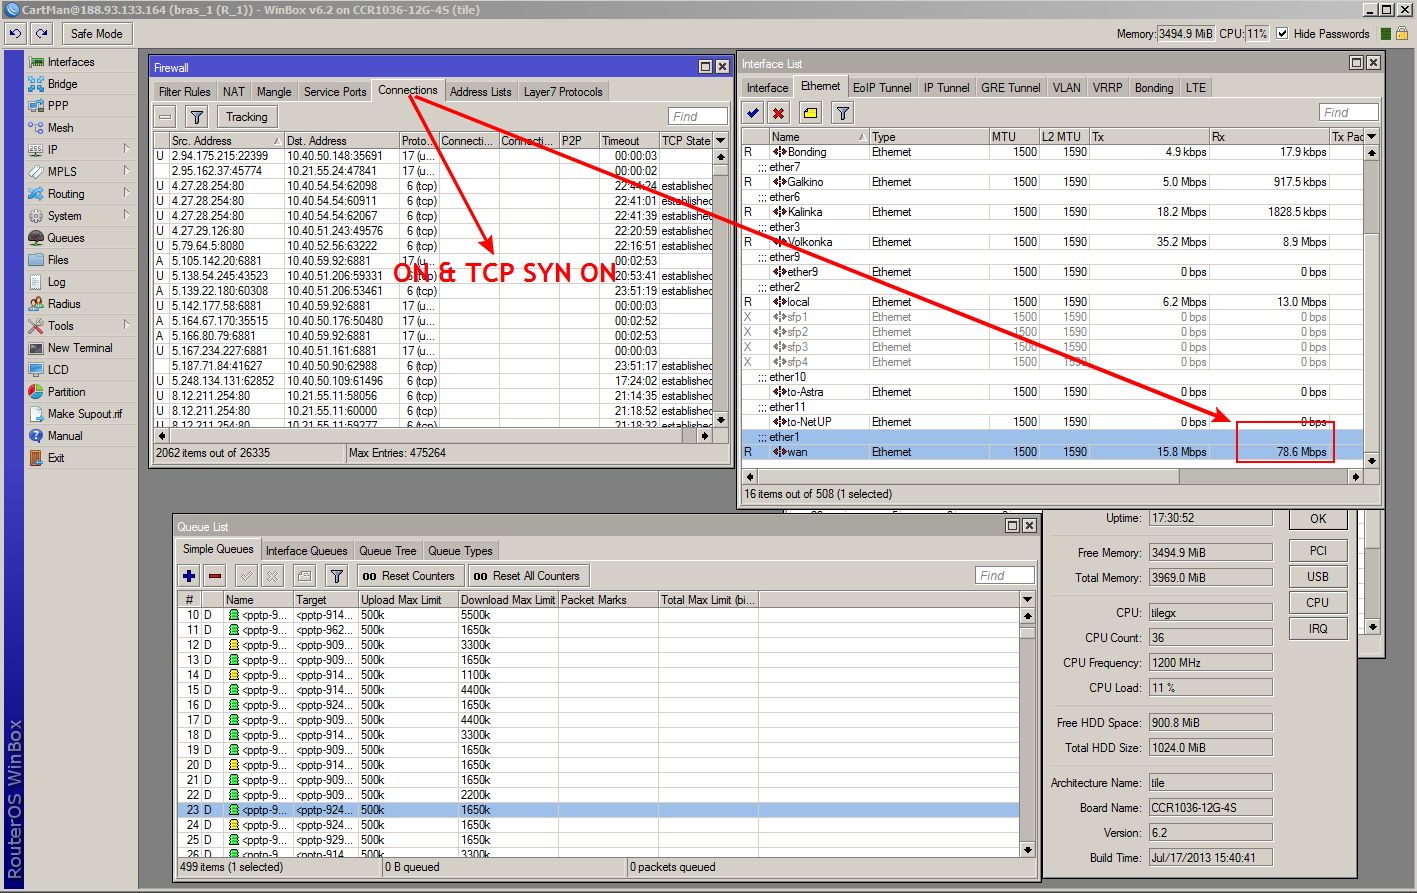Open Queue Tree tab in Queue List
1417x893 pixels.
[x=388, y=551]
